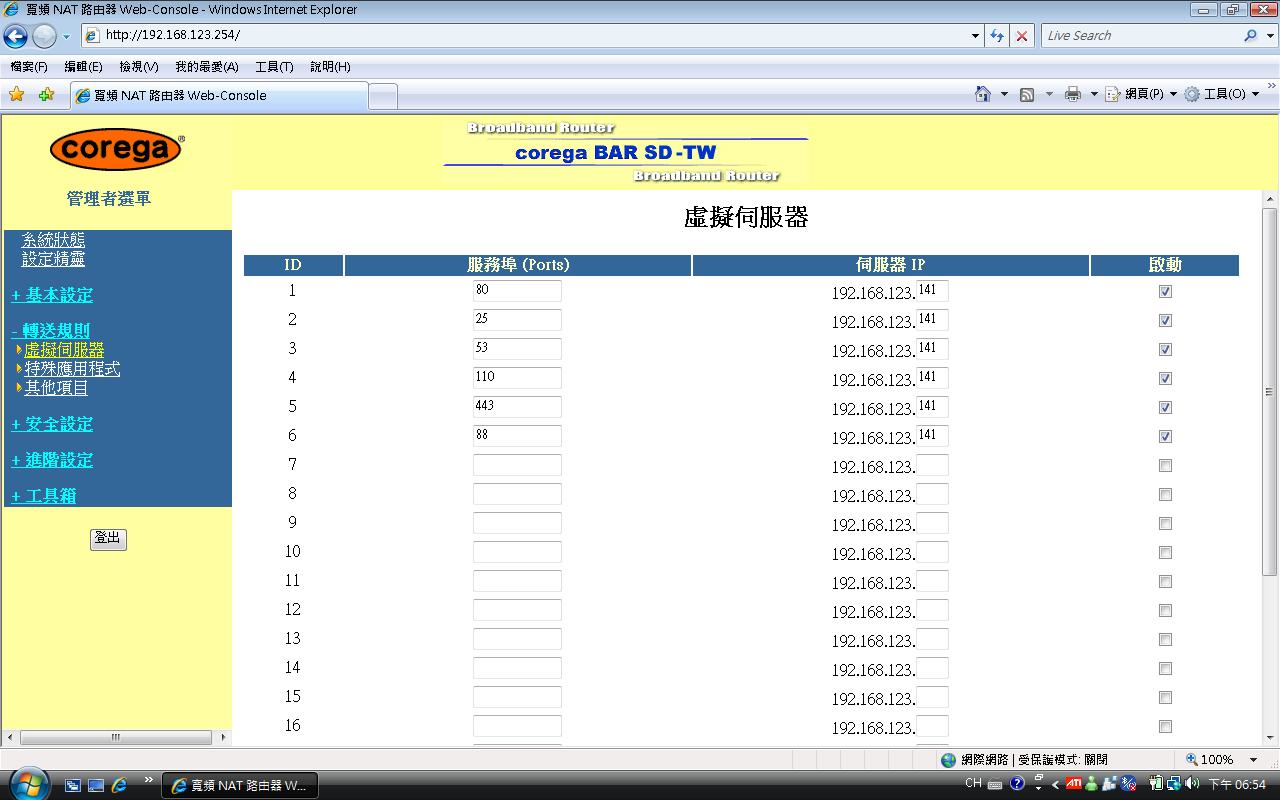The width and height of the screenshot is (1280, 800).
Task: Click the Home page icon
Action: [983, 94]
